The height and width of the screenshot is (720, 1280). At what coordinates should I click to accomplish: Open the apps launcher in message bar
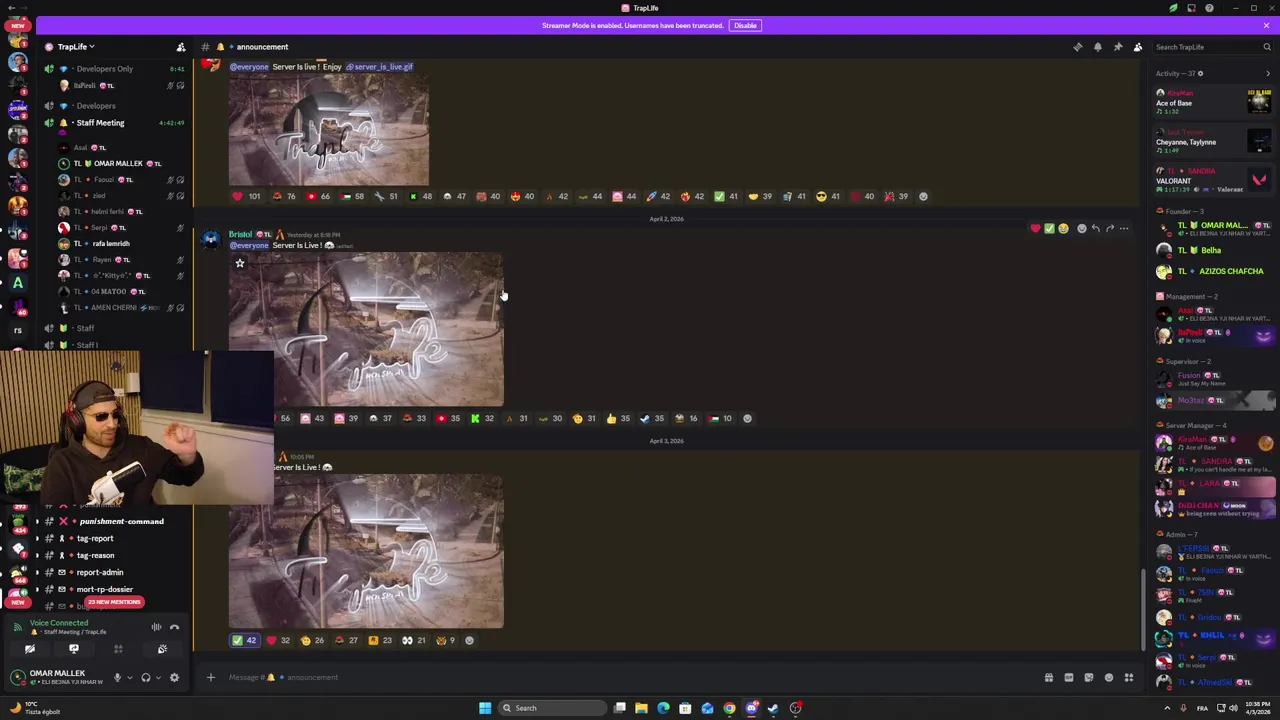(x=1128, y=678)
